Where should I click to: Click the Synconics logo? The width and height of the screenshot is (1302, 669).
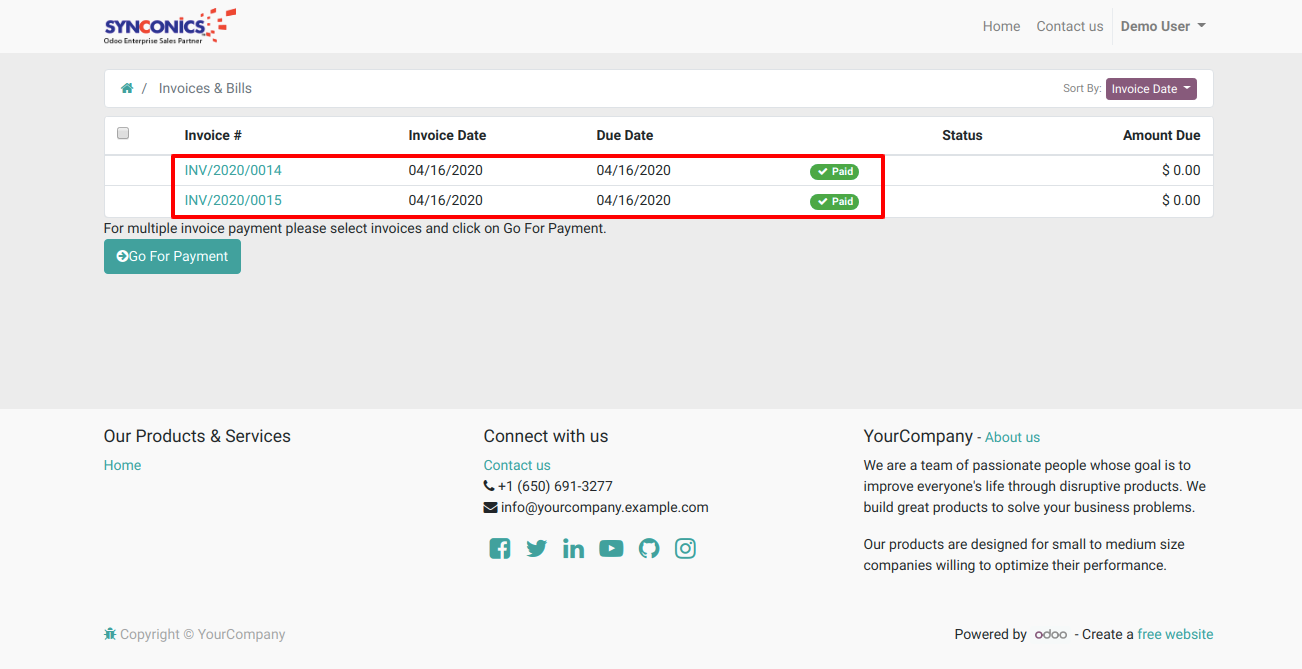click(x=170, y=26)
